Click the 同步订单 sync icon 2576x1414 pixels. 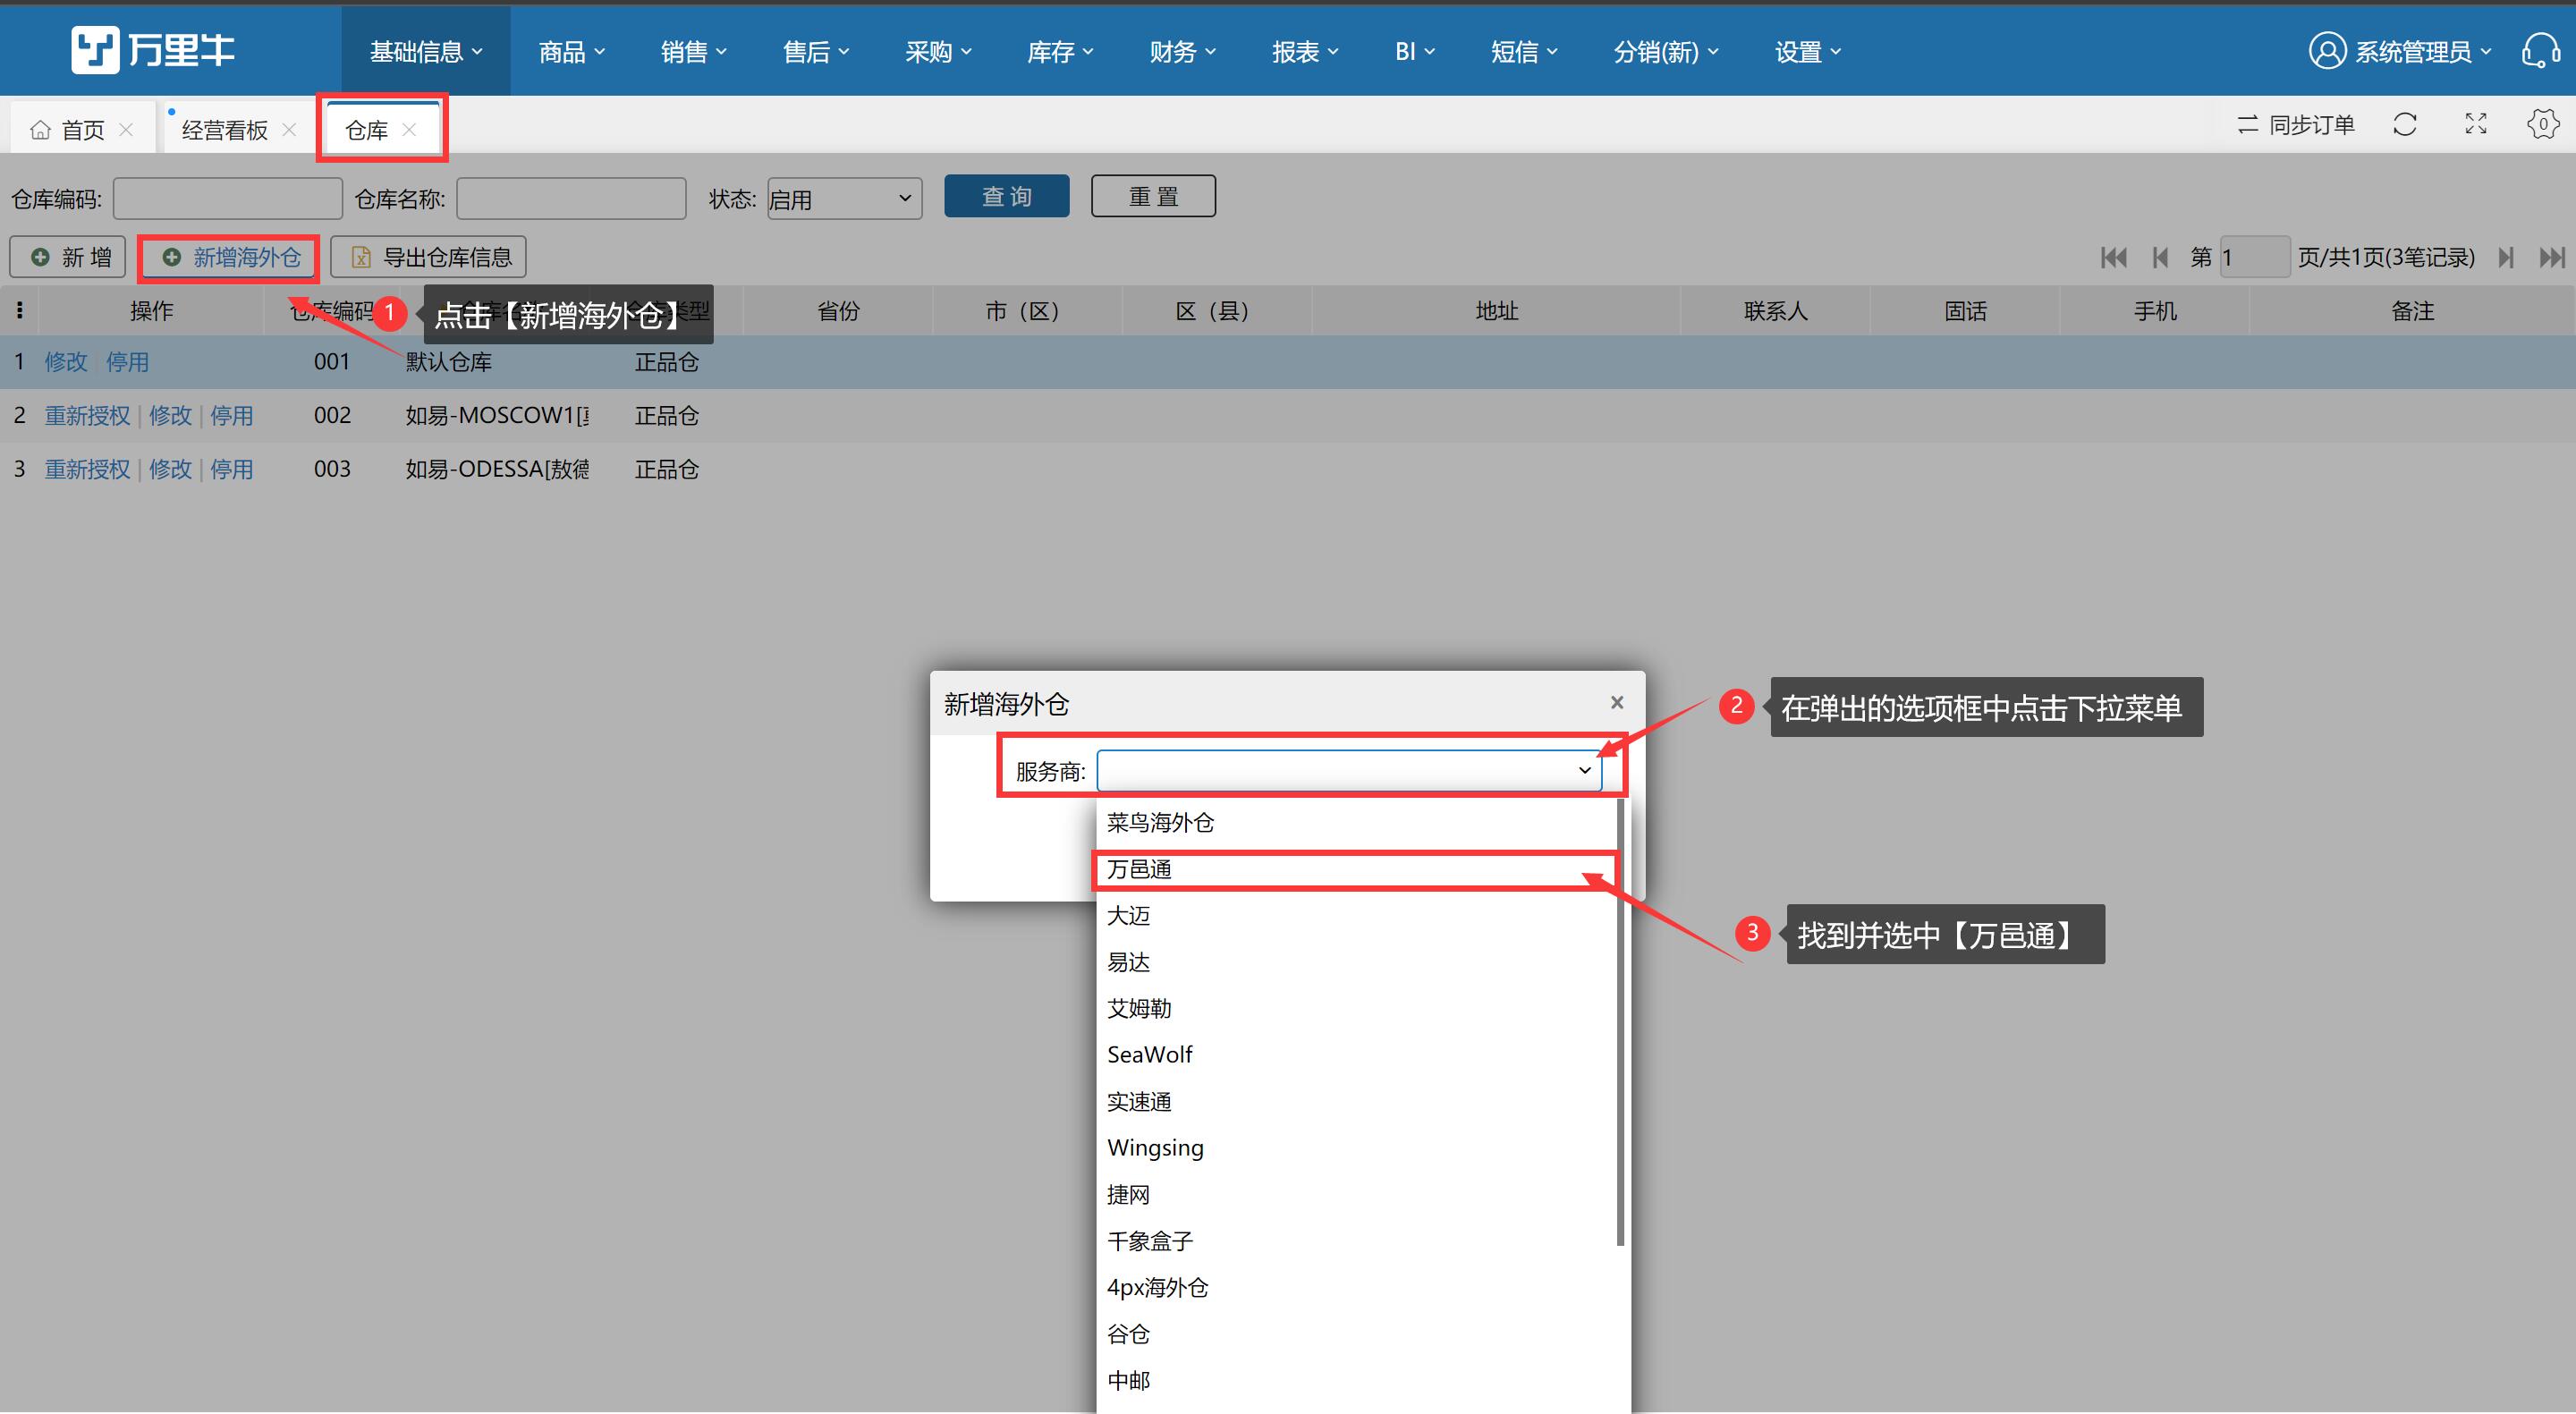[x=2248, y=125]
